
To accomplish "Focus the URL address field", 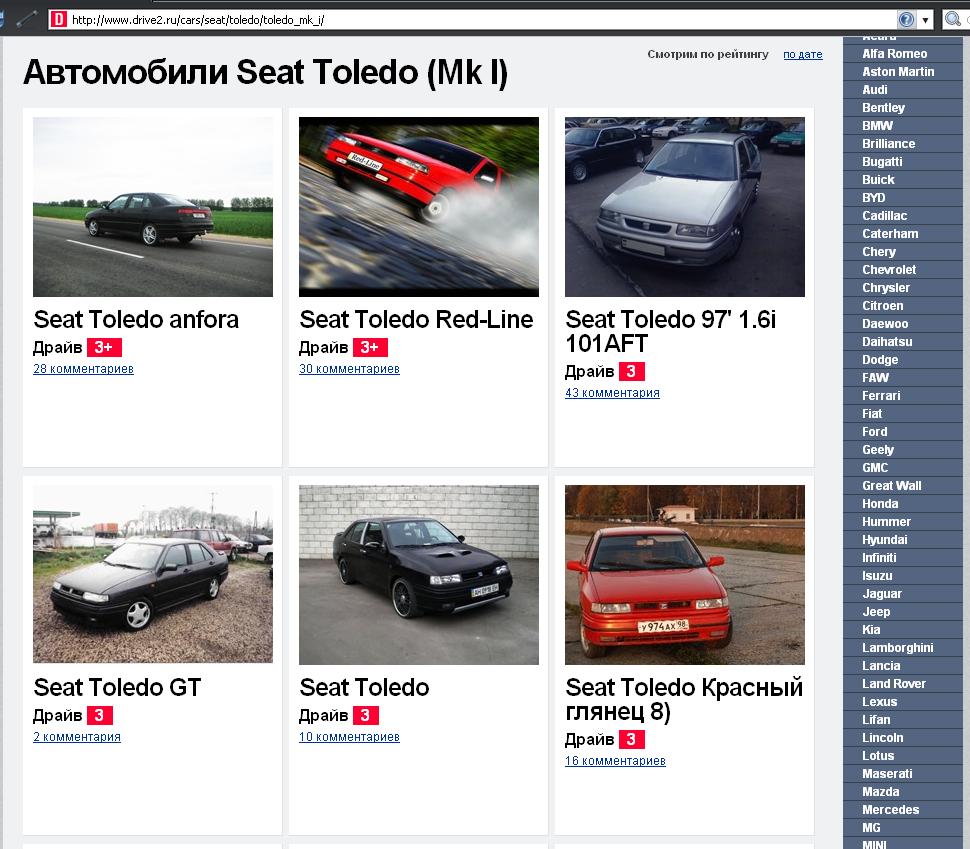I will click(x=483, y=20).
